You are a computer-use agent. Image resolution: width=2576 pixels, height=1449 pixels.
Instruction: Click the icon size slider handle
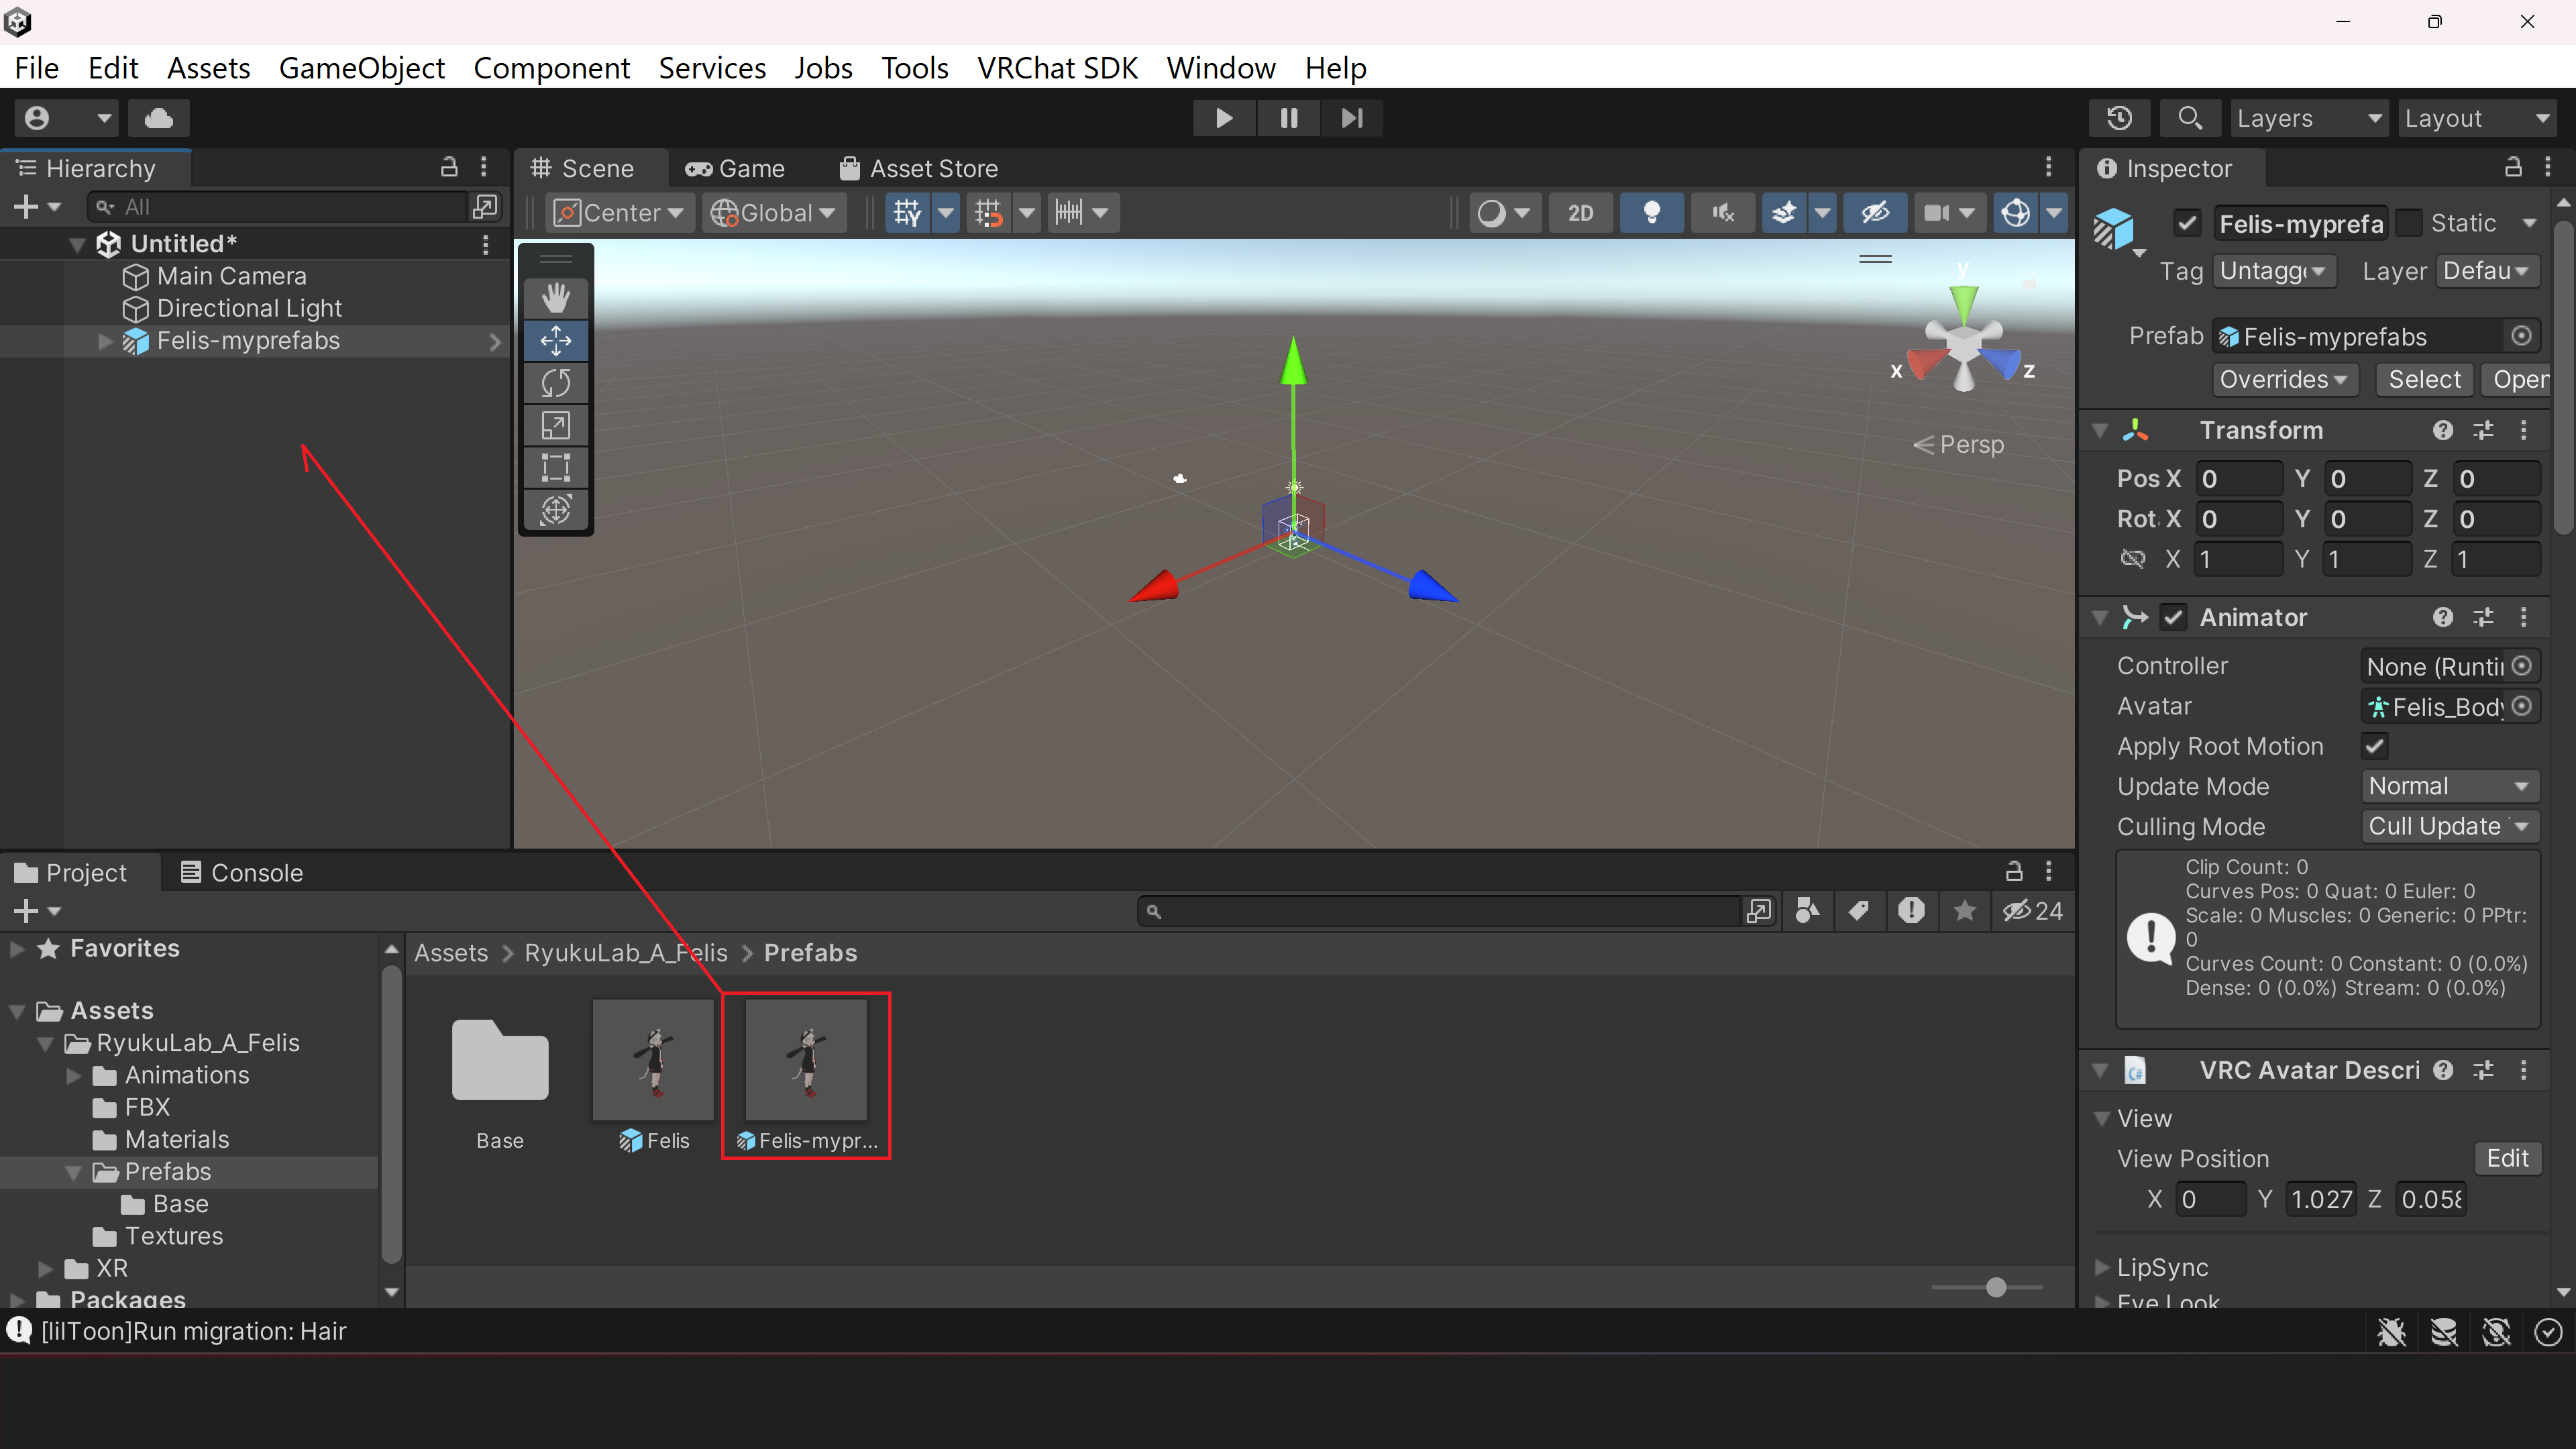click(1996, 1287)
